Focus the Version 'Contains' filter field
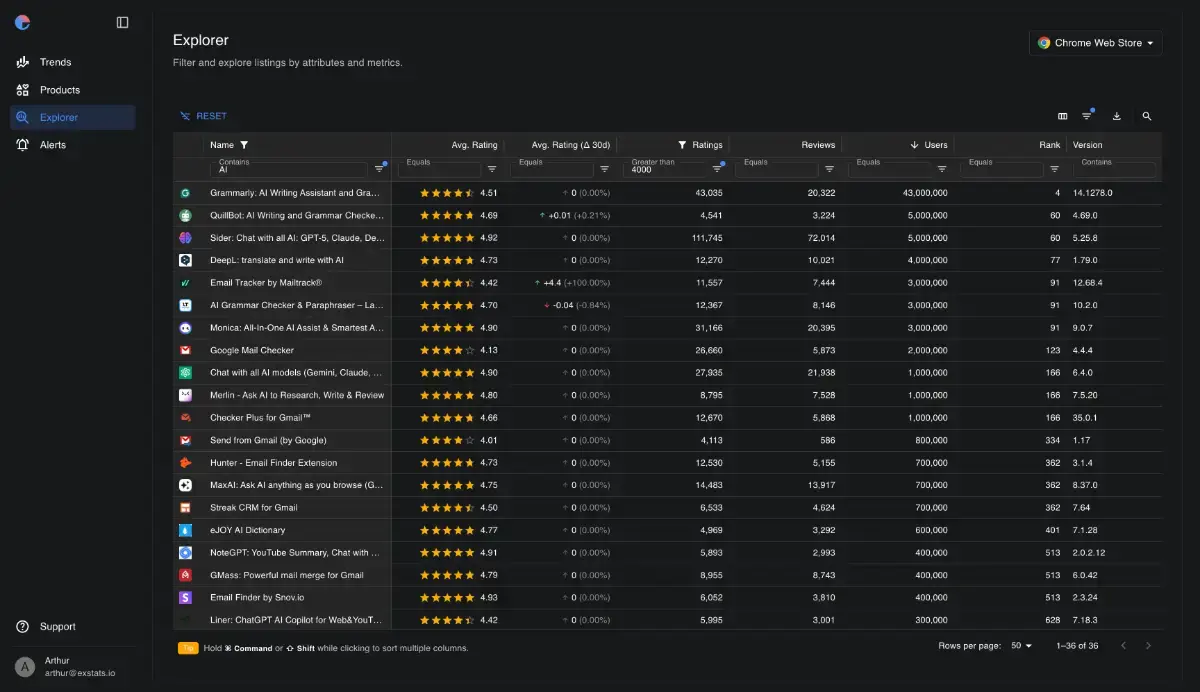The image size is (1200, 692). 1114,169
